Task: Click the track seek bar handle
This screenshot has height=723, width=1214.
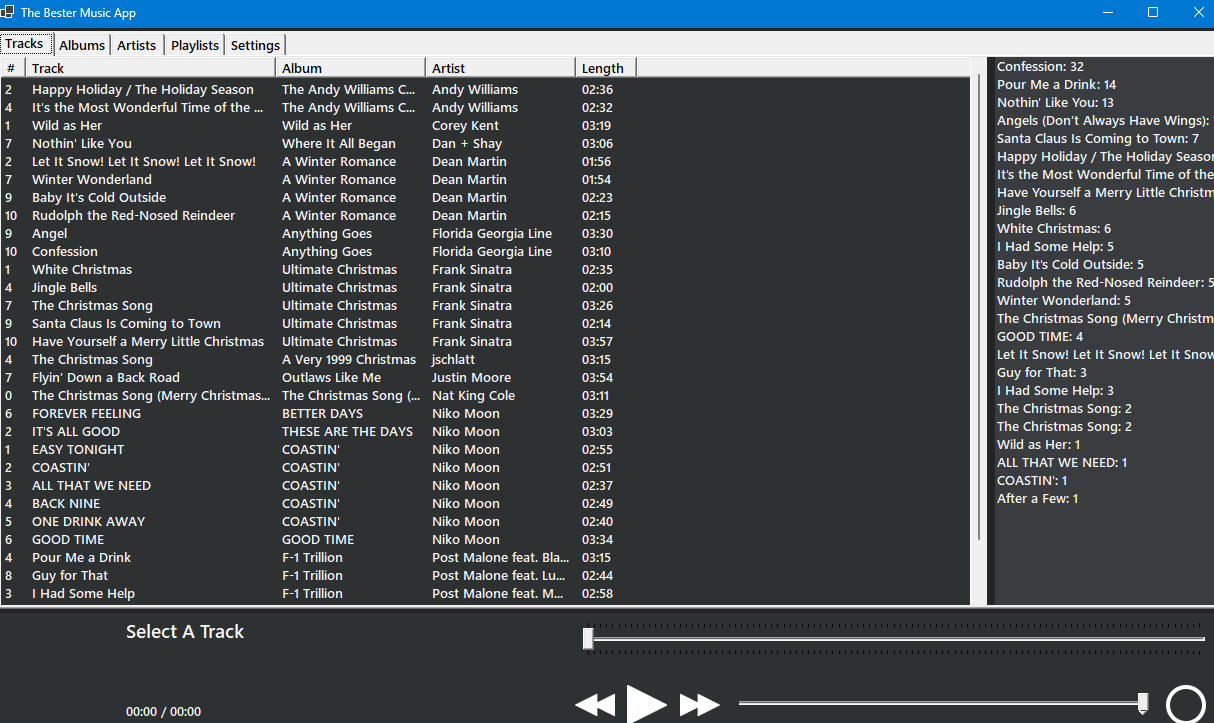Action: 588,638
